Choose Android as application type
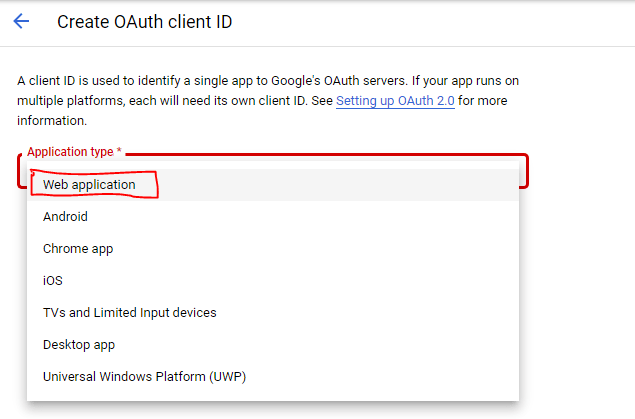 click(x=273, y=217)
